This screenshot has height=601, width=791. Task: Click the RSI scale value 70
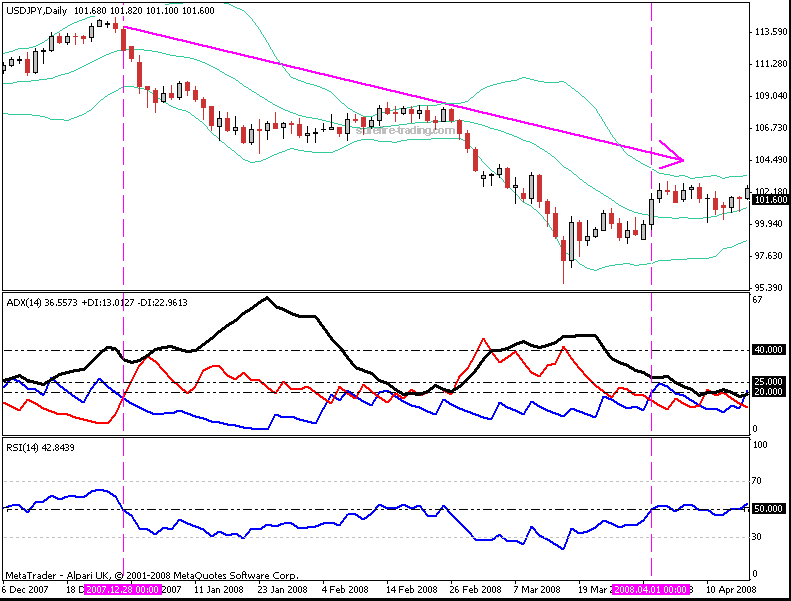(x=756, y=481)
